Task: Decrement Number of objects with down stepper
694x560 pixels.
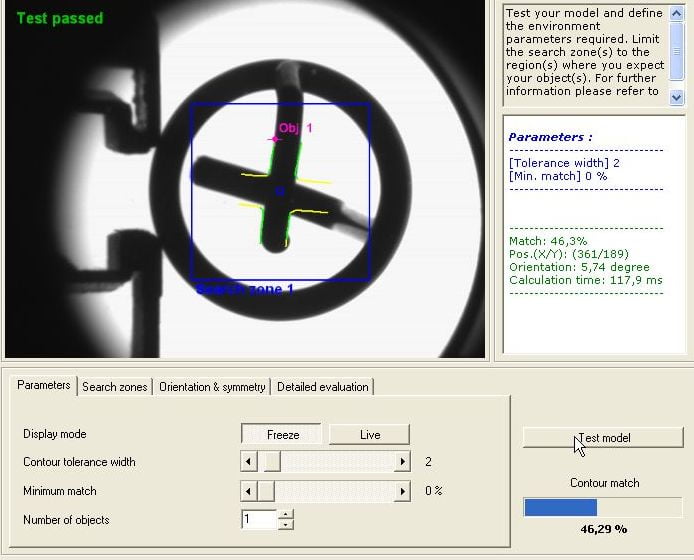Action: pyautogui.click(x=286, y=525)
